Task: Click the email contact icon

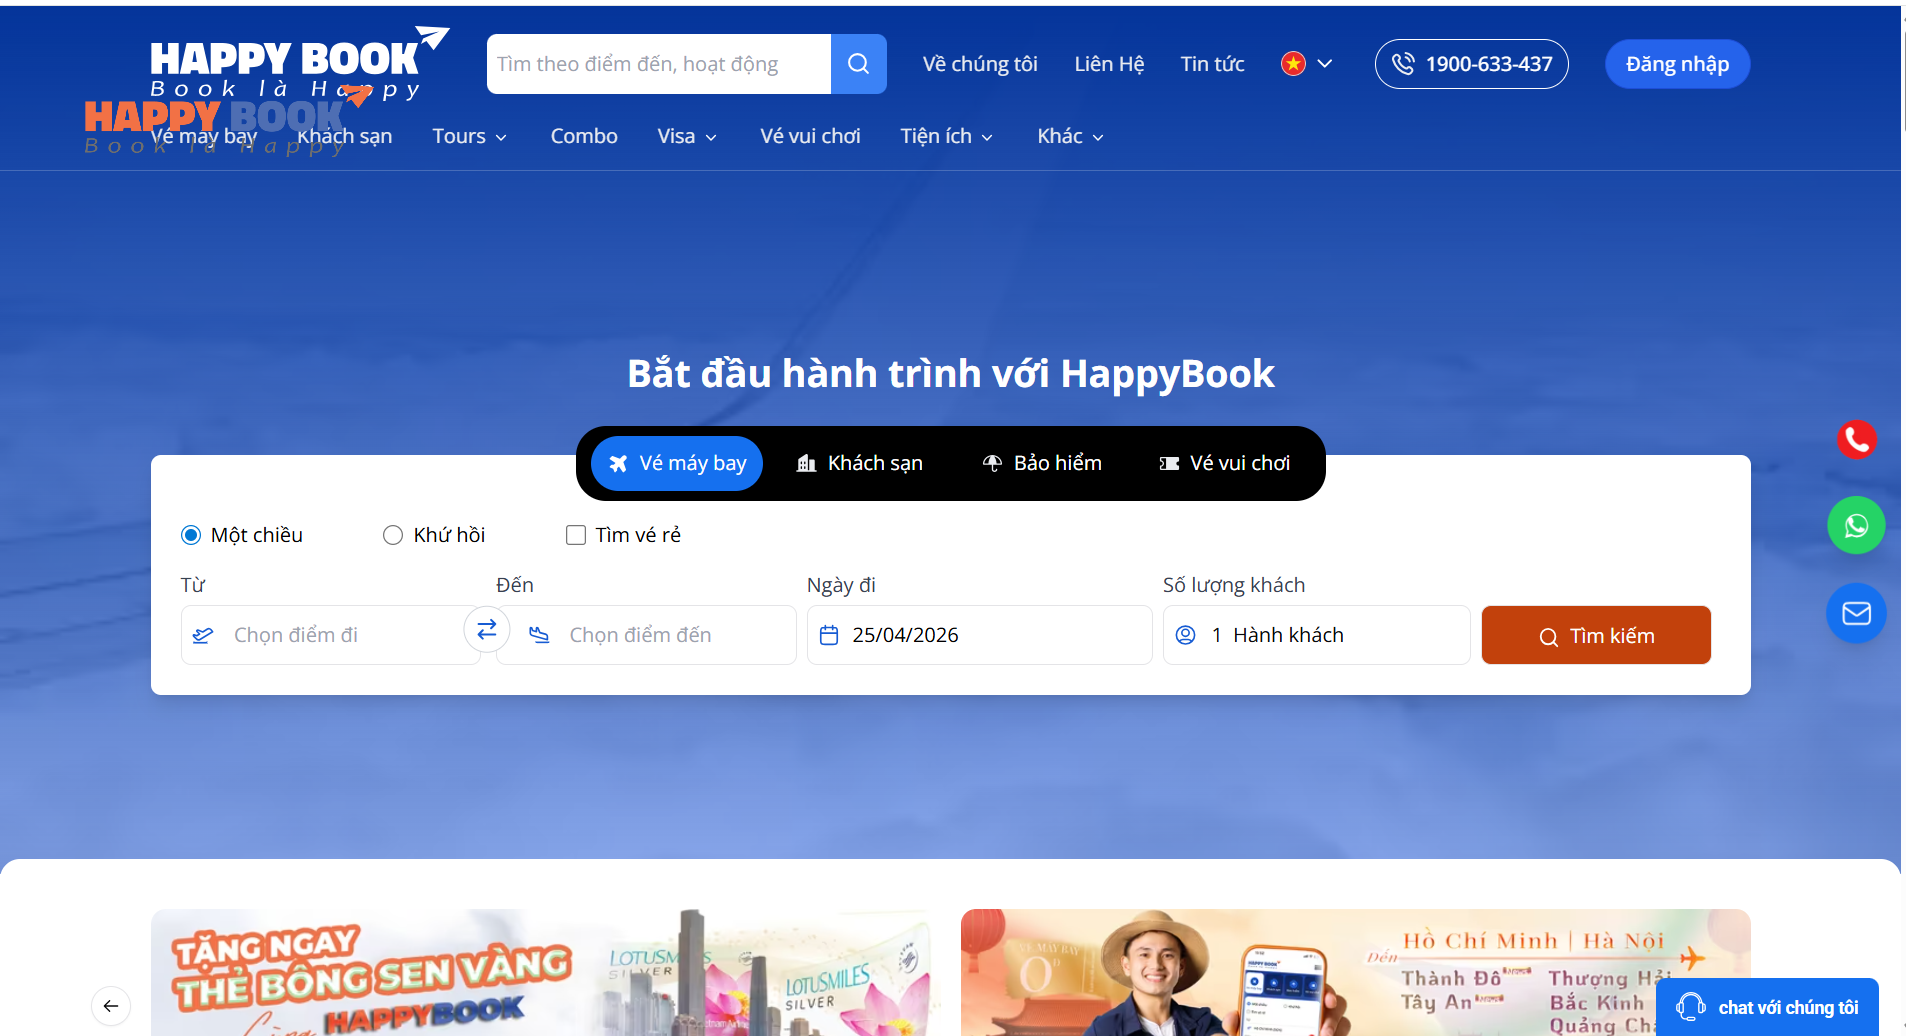Action: pyautogui.click(x=1857, y=613)
